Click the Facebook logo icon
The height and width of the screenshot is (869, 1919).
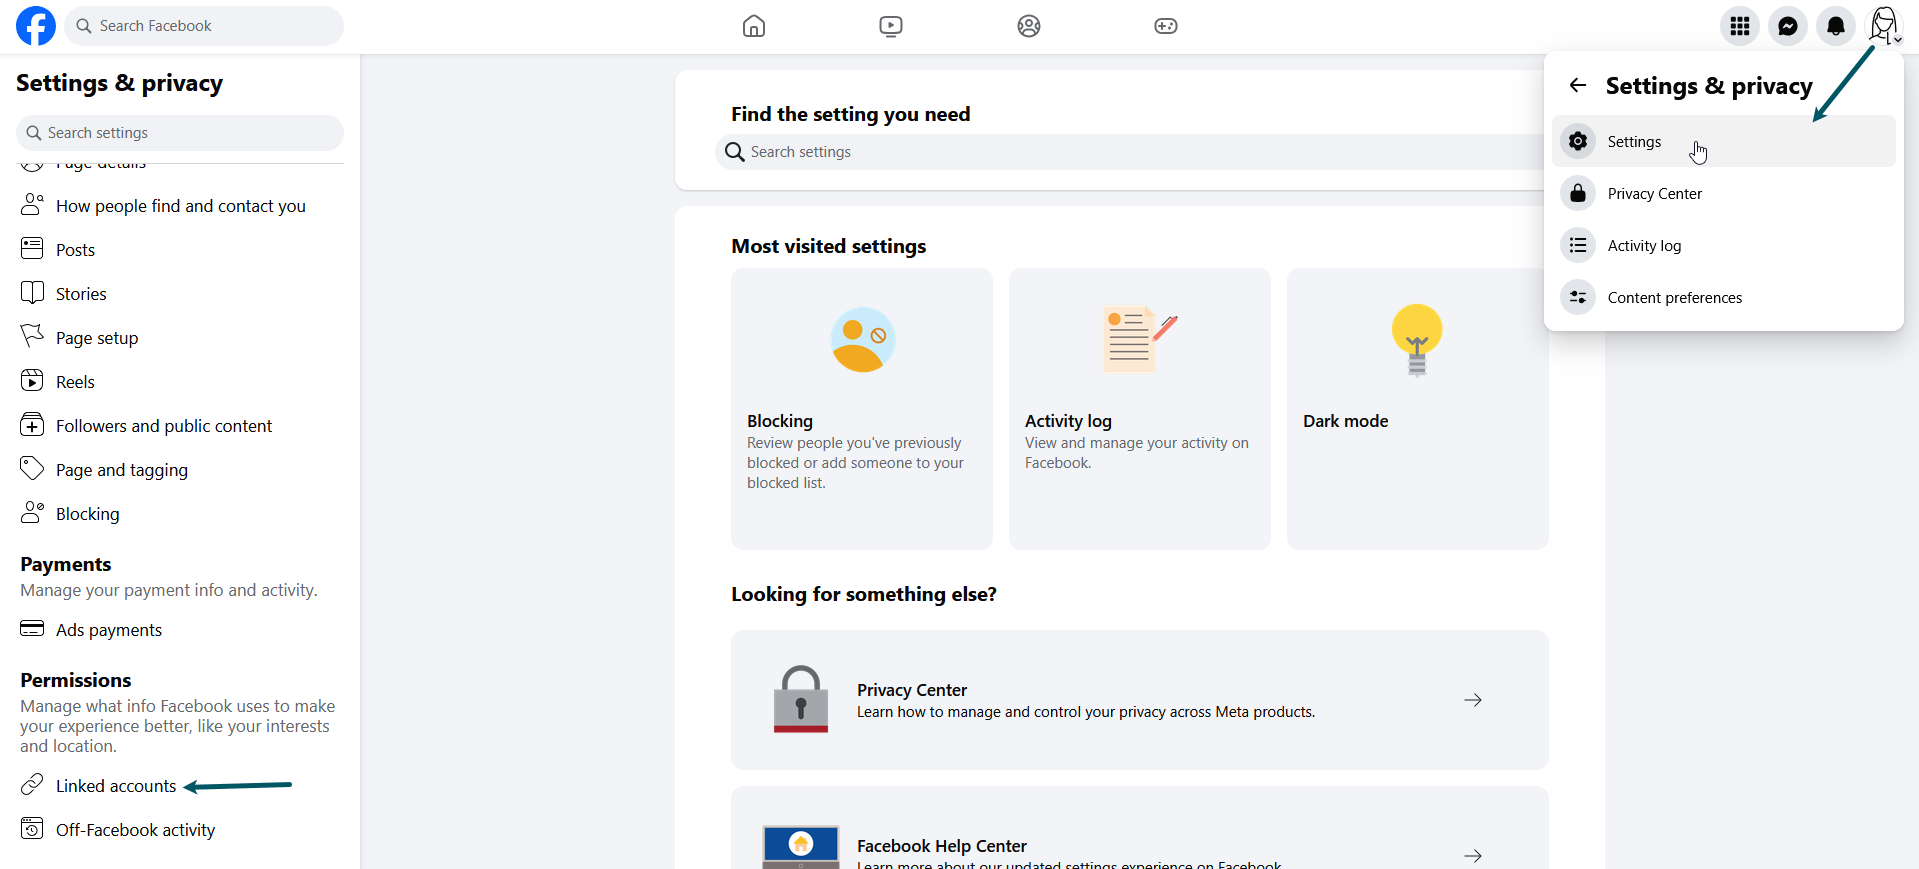pos(36,26)
